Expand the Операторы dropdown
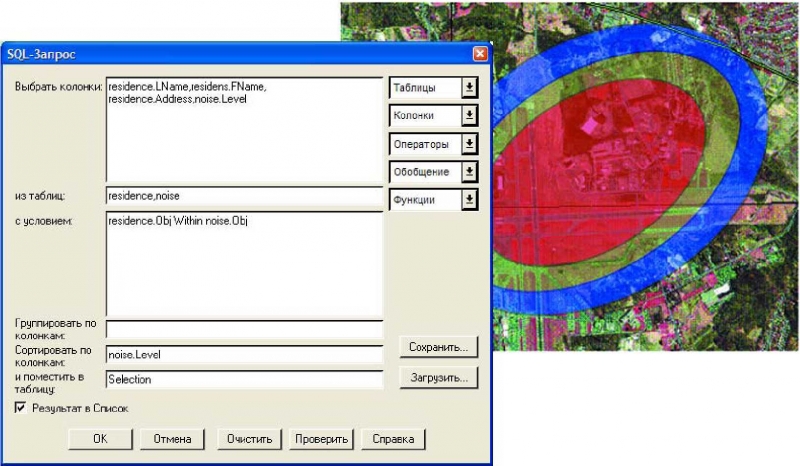This screenshot has height=466, width=800. (x=434, y=144)
